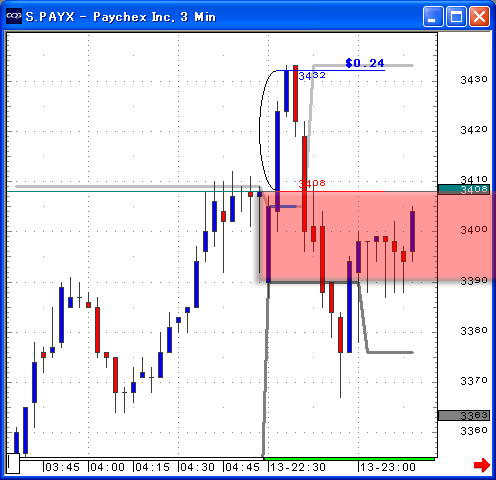This screenshot has height=480, width=496.
Task: Click the CQG icon in title bar
Action: pyautogui.click(x=14, y=16)
